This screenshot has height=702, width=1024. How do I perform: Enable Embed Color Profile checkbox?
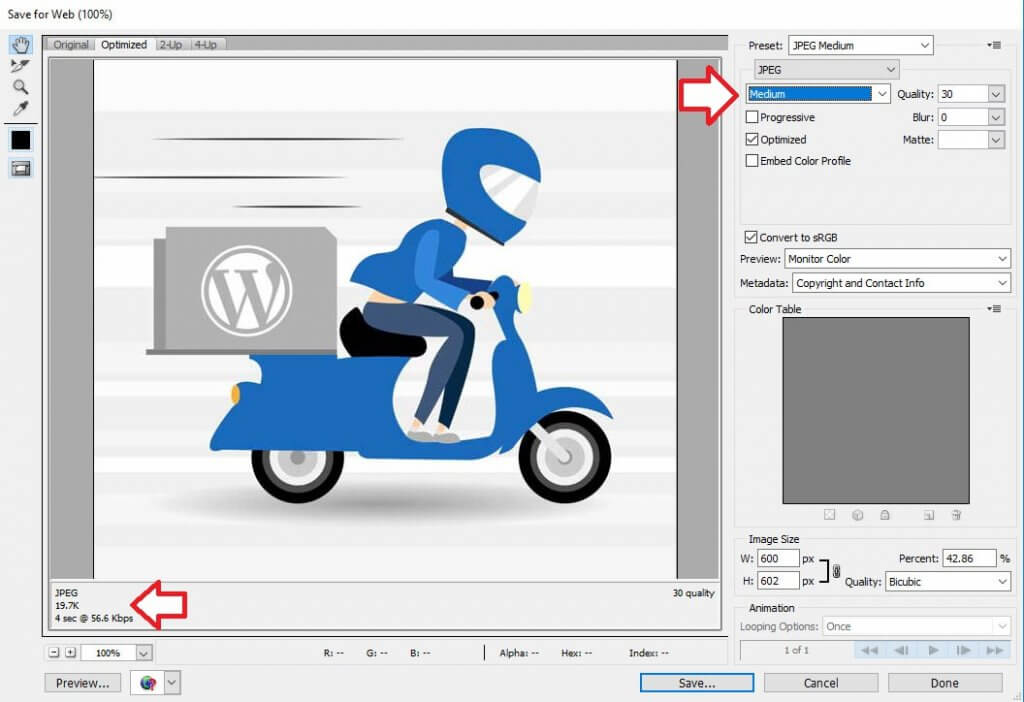[x=752, y=161]
